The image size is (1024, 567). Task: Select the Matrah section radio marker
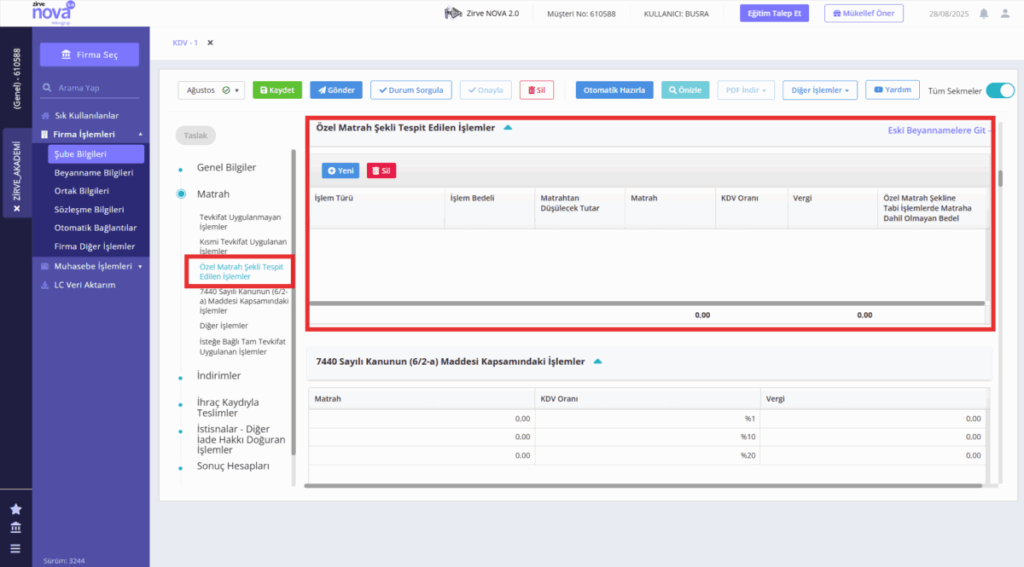pos(181,194)
